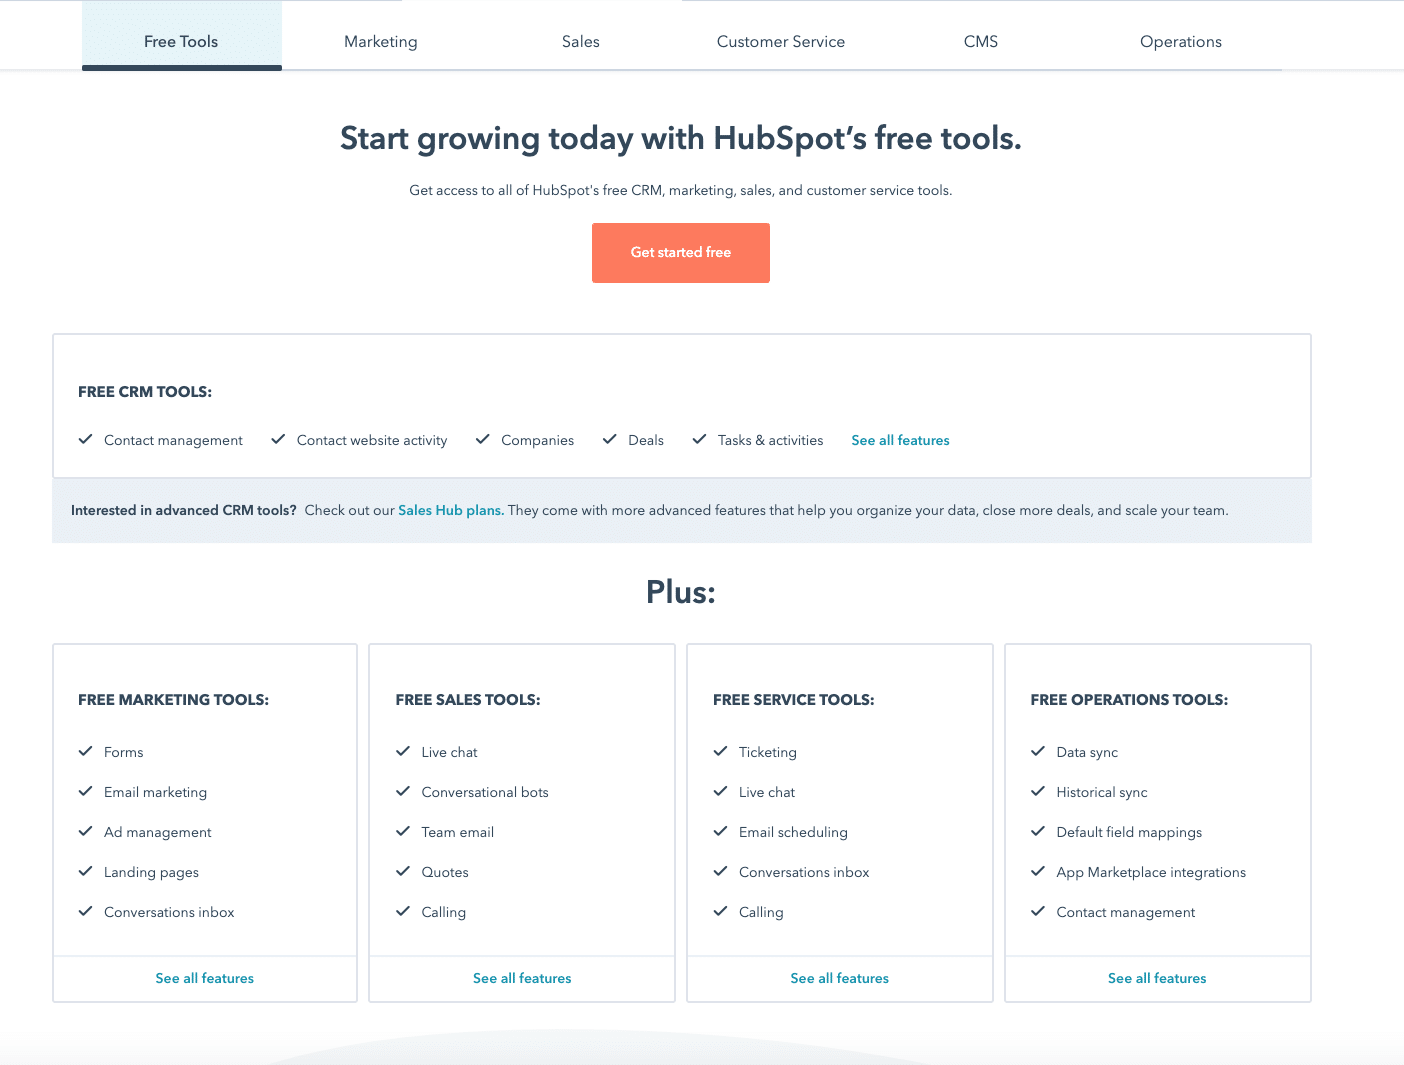Click the checkmark icon beside Email scheduling

721,831
